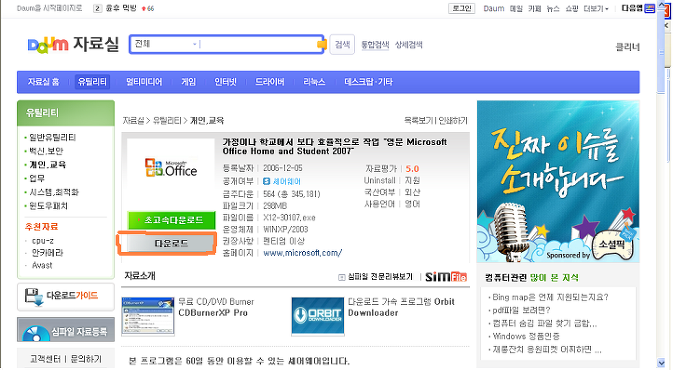
Task: Open the 다운로드가이드 banner
Action: tap(66, 296)
